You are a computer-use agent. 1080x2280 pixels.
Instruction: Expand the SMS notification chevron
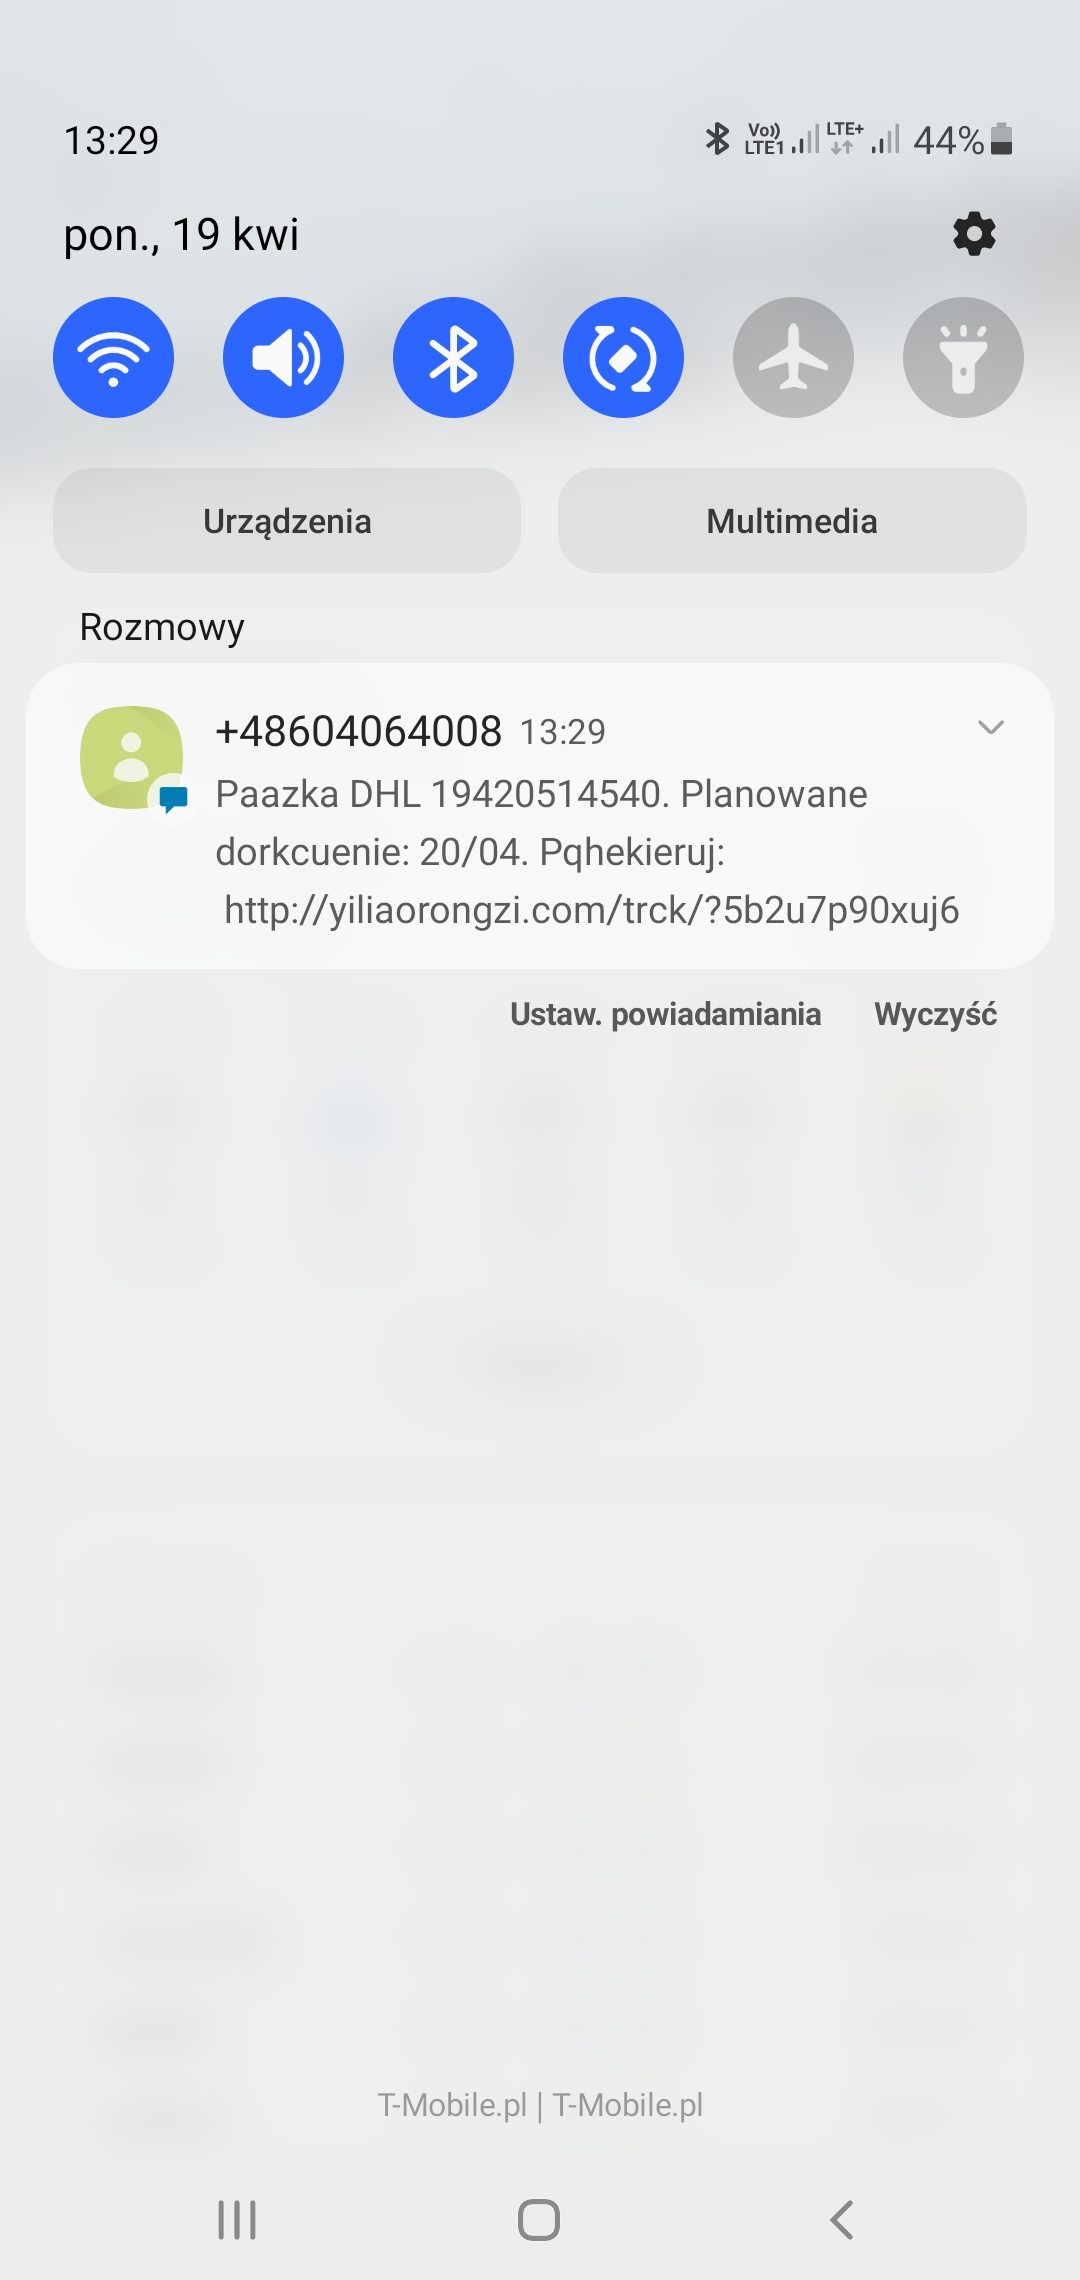(x=990, y=727)
